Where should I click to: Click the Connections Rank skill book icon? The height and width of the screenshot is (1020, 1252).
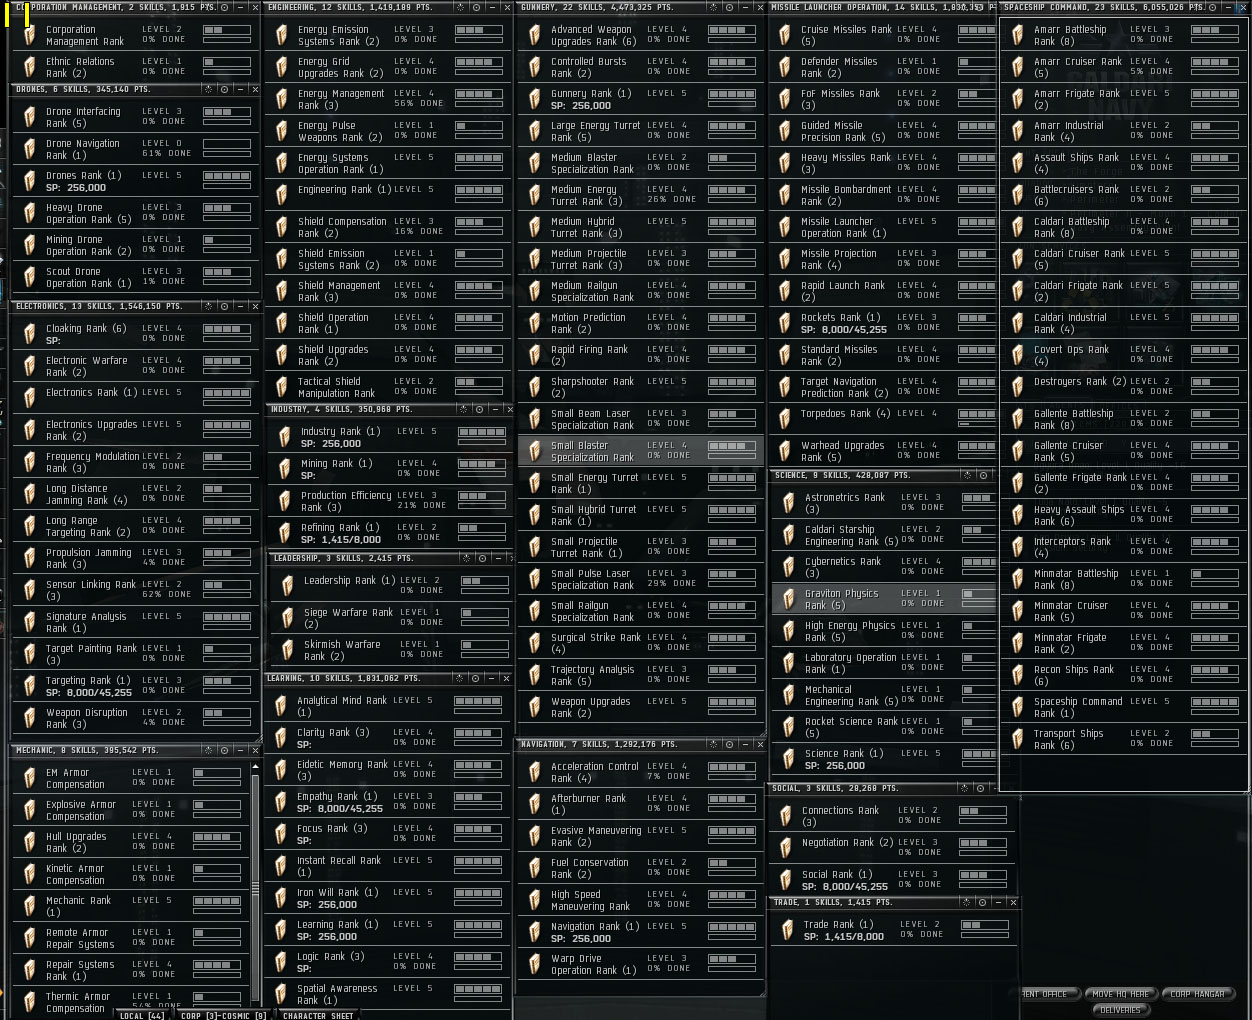(x=786, y=817)
